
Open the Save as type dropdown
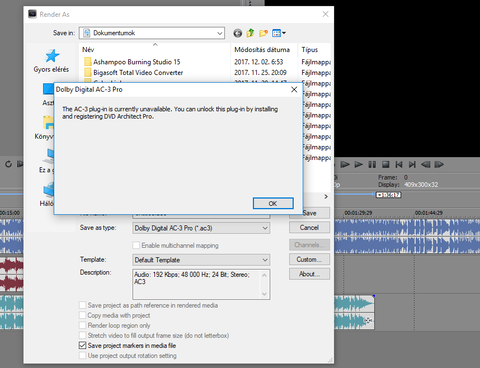[x=201, y=228]
